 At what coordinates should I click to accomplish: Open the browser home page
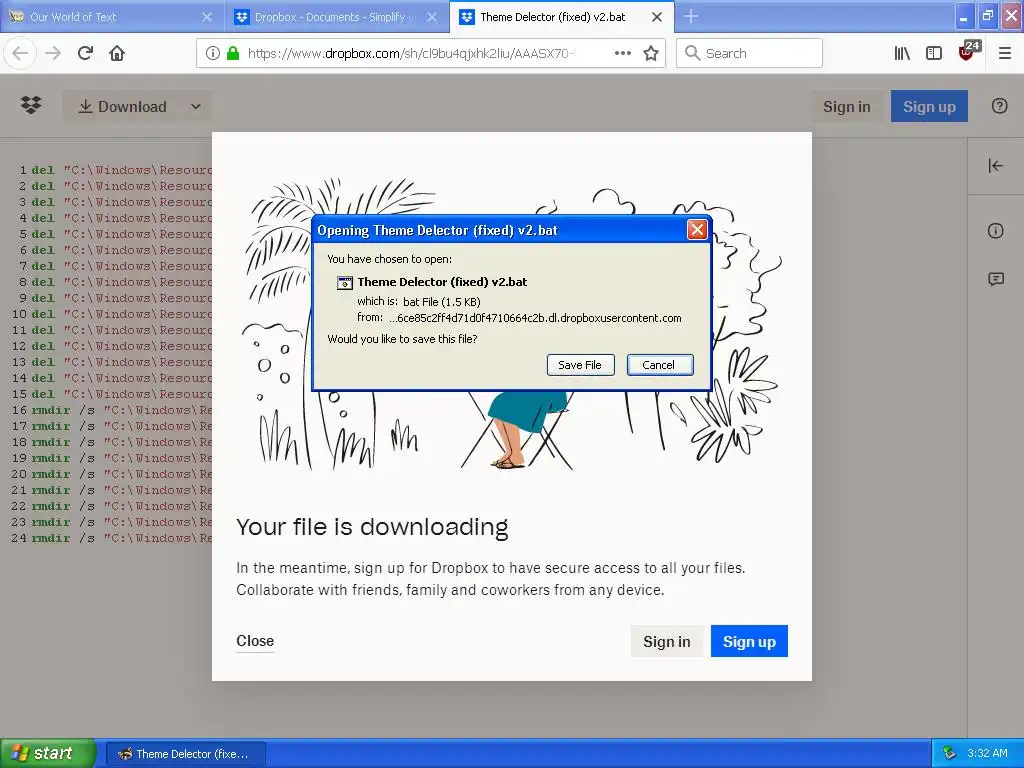(x=117, y=54)
